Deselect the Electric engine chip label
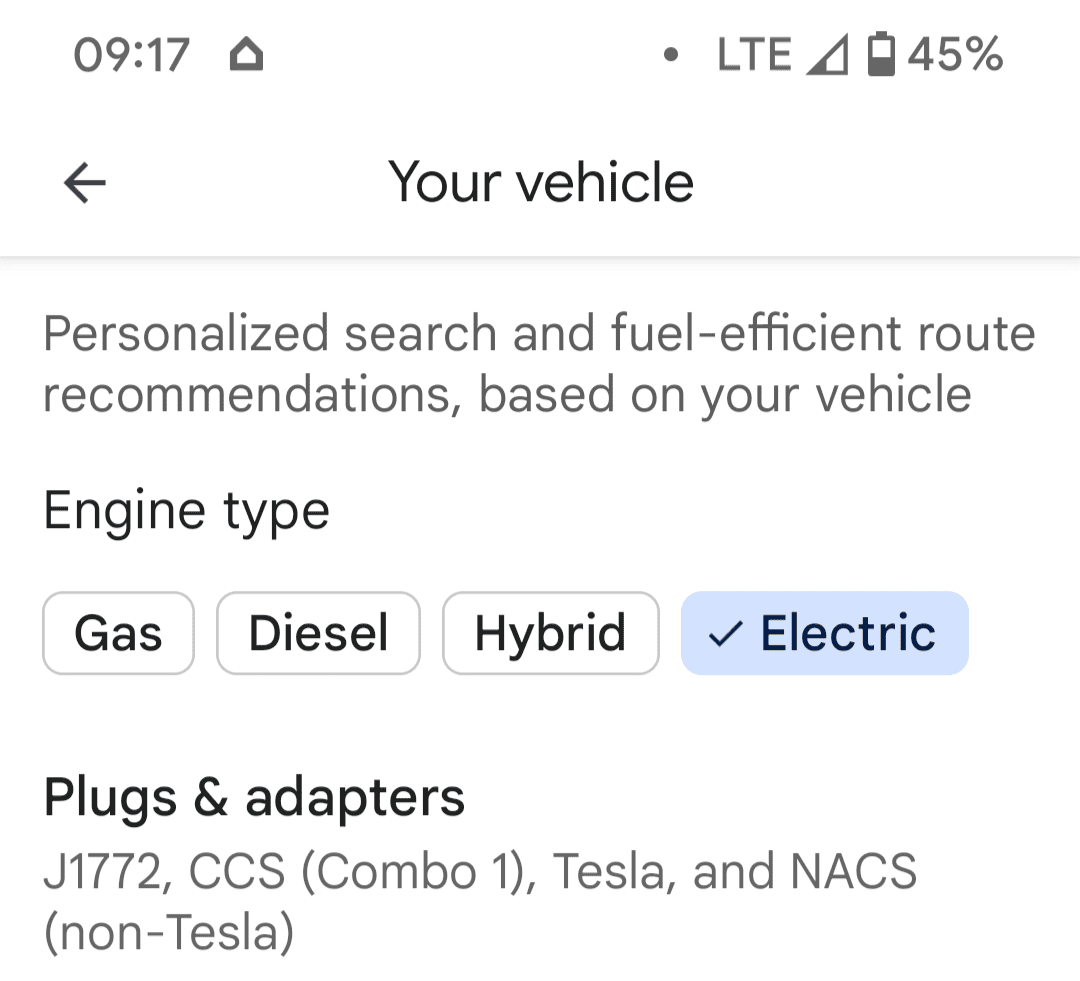Viewport: 1080px width, 981px height. 848,634
